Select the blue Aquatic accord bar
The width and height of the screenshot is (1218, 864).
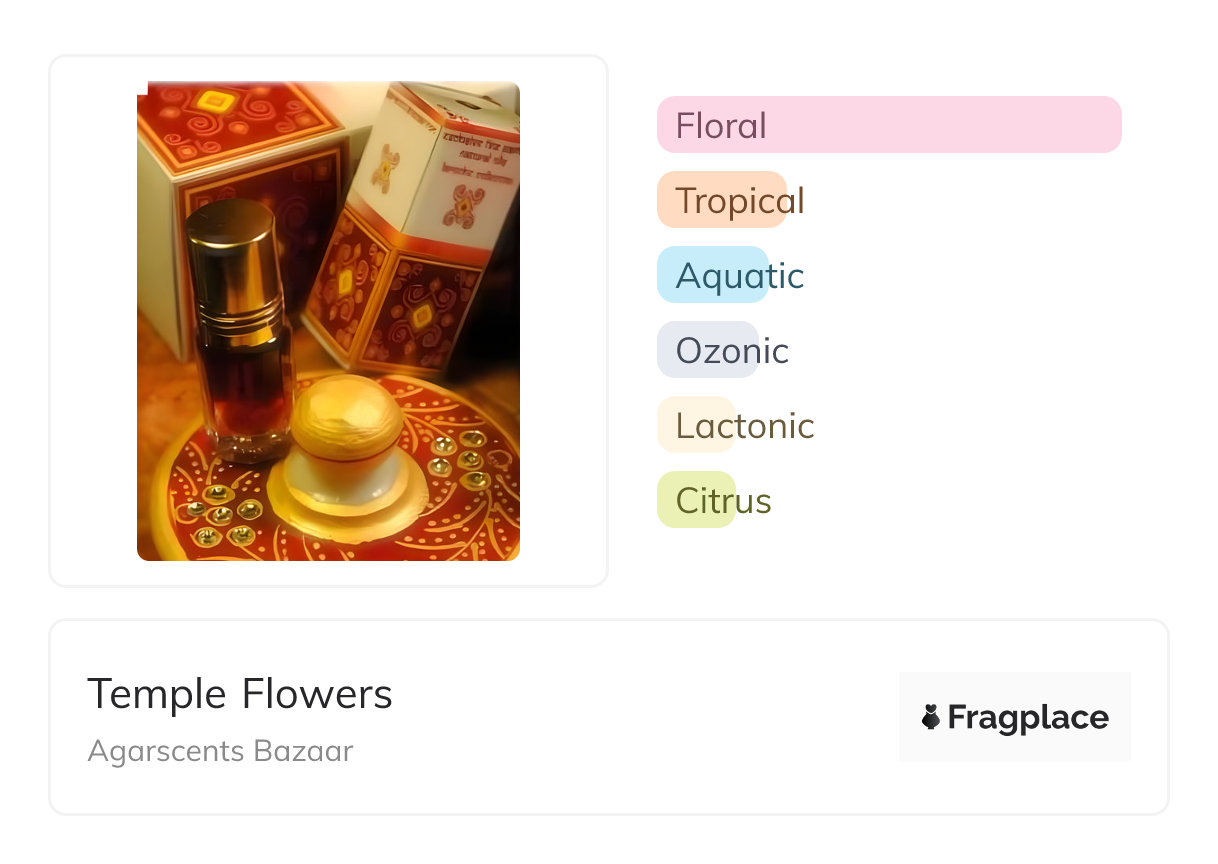(712, 275)
